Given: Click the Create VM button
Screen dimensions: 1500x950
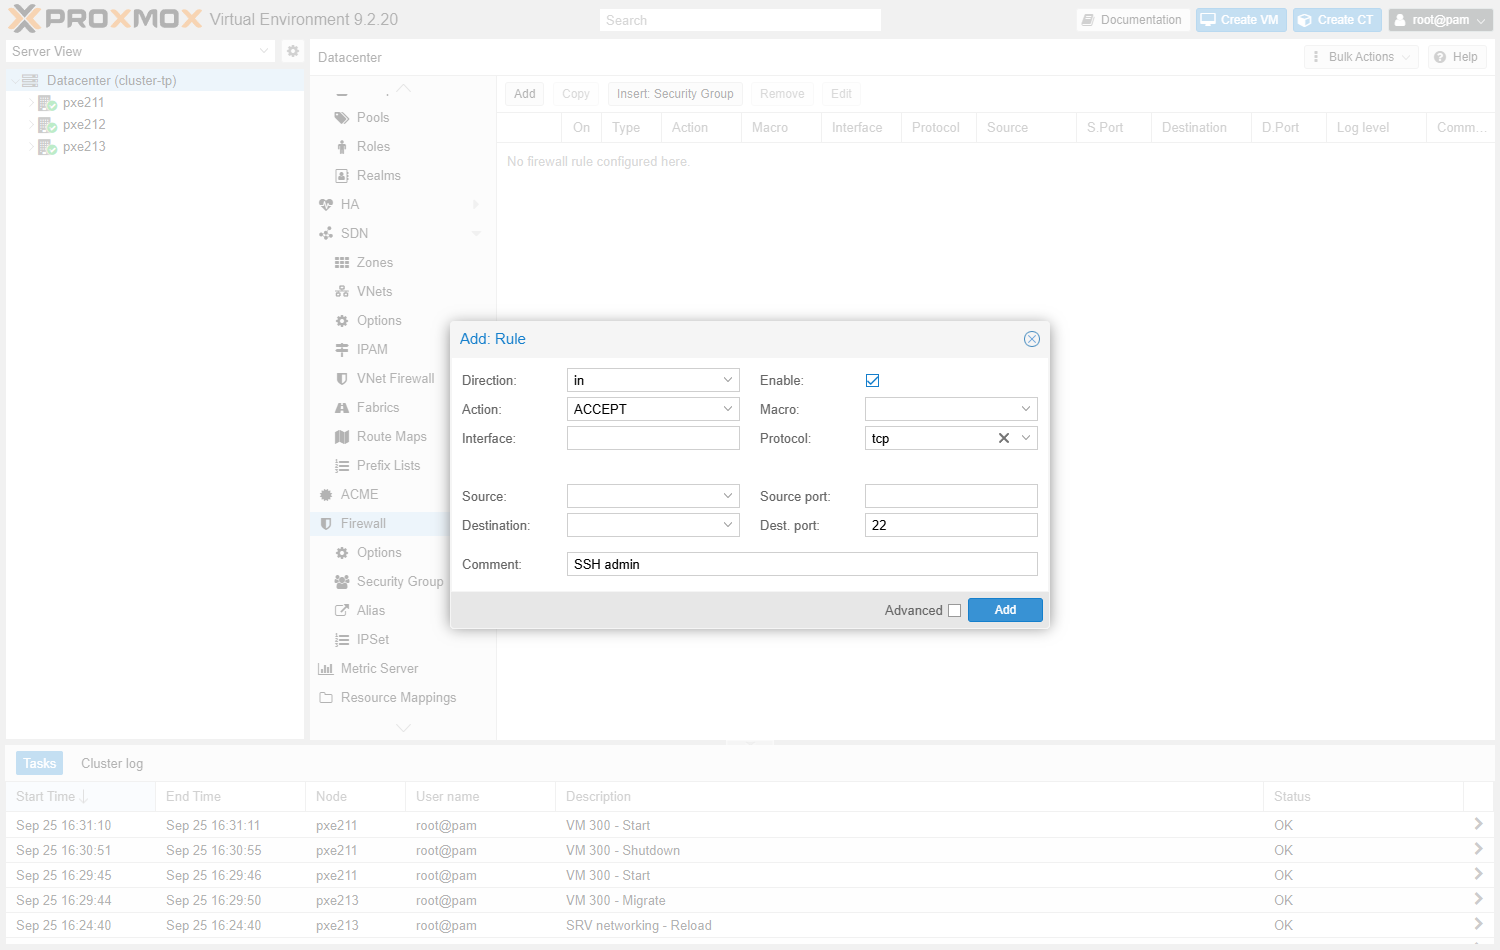Looking at the screenshot, I should click(x=1240, y=20).
